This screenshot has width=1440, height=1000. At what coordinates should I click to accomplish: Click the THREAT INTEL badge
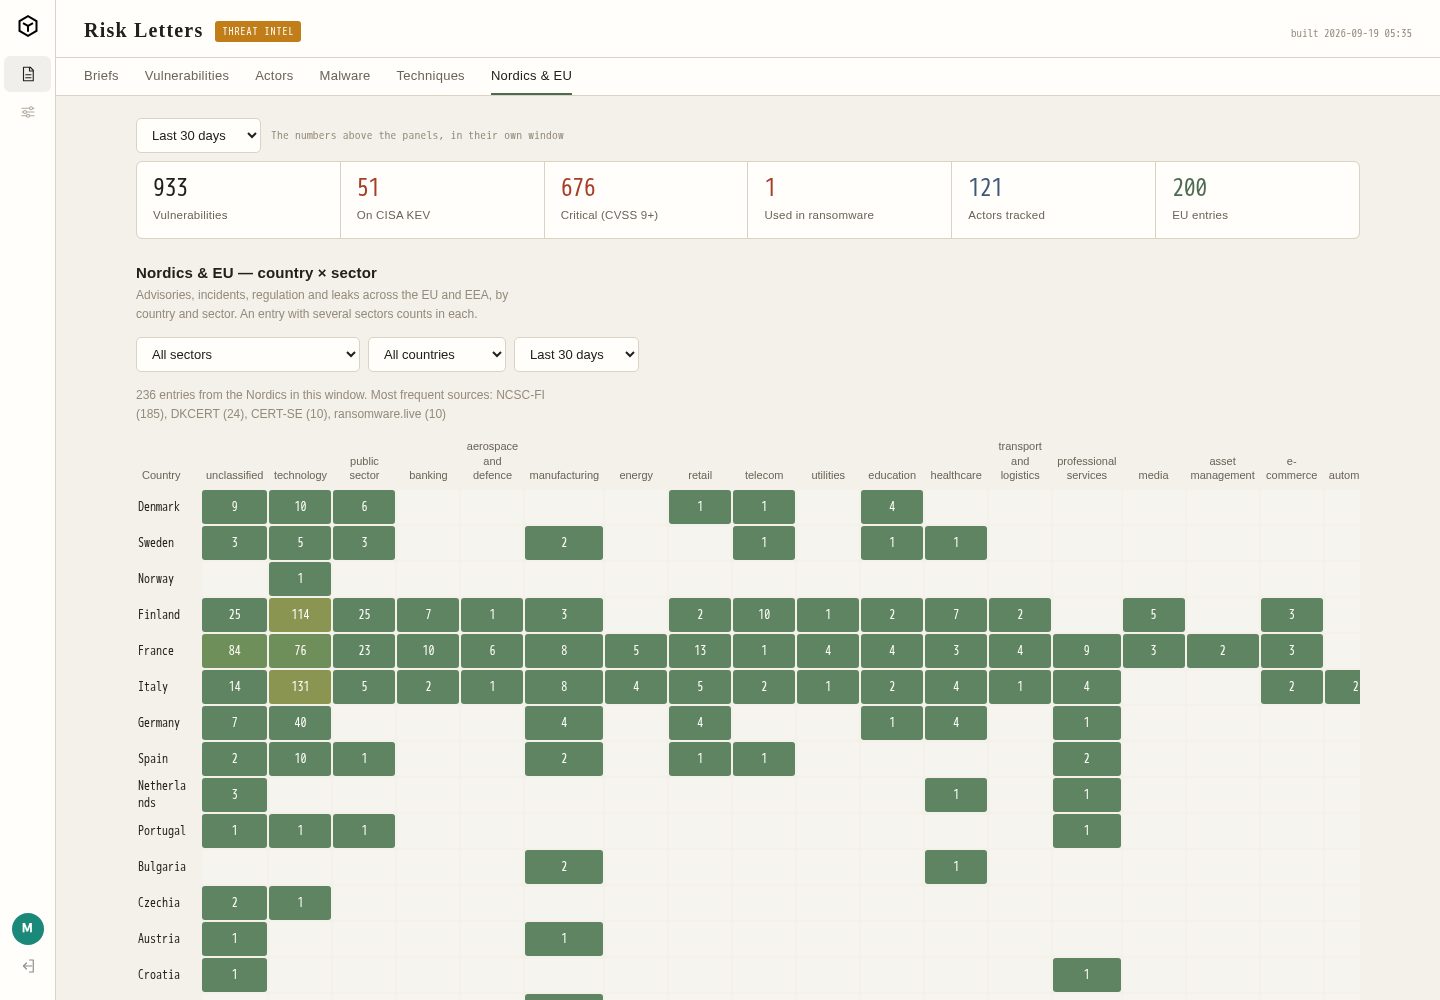point(258,31)
